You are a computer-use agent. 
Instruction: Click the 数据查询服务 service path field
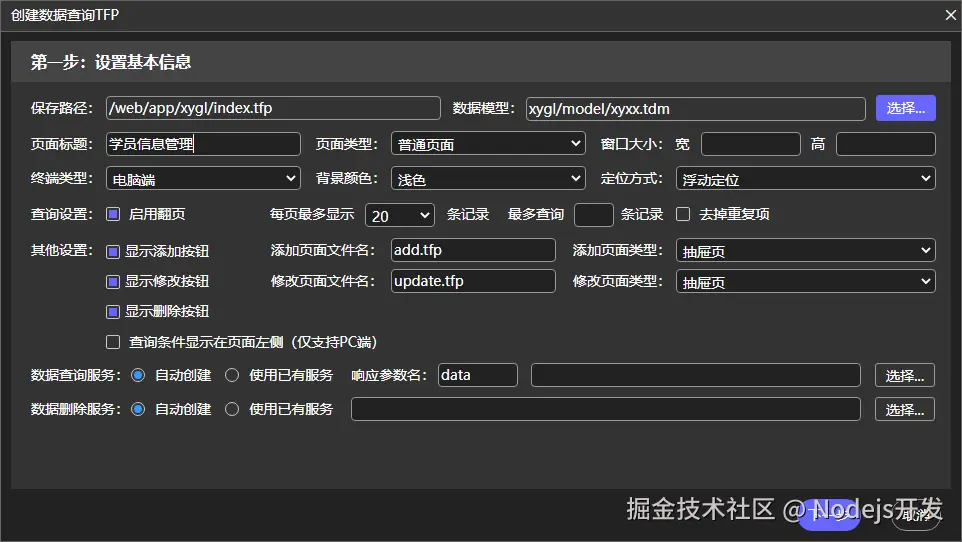696,375
